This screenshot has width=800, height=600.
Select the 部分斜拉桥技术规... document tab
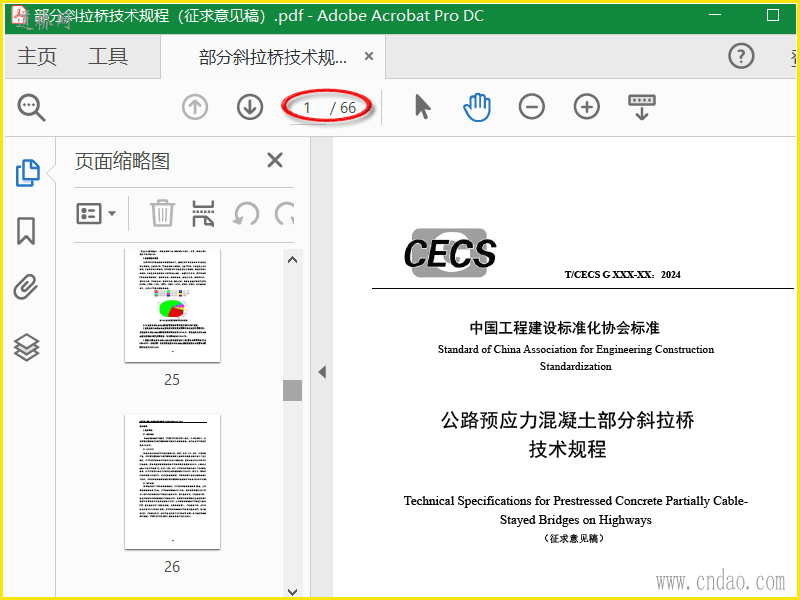(273, 57)
